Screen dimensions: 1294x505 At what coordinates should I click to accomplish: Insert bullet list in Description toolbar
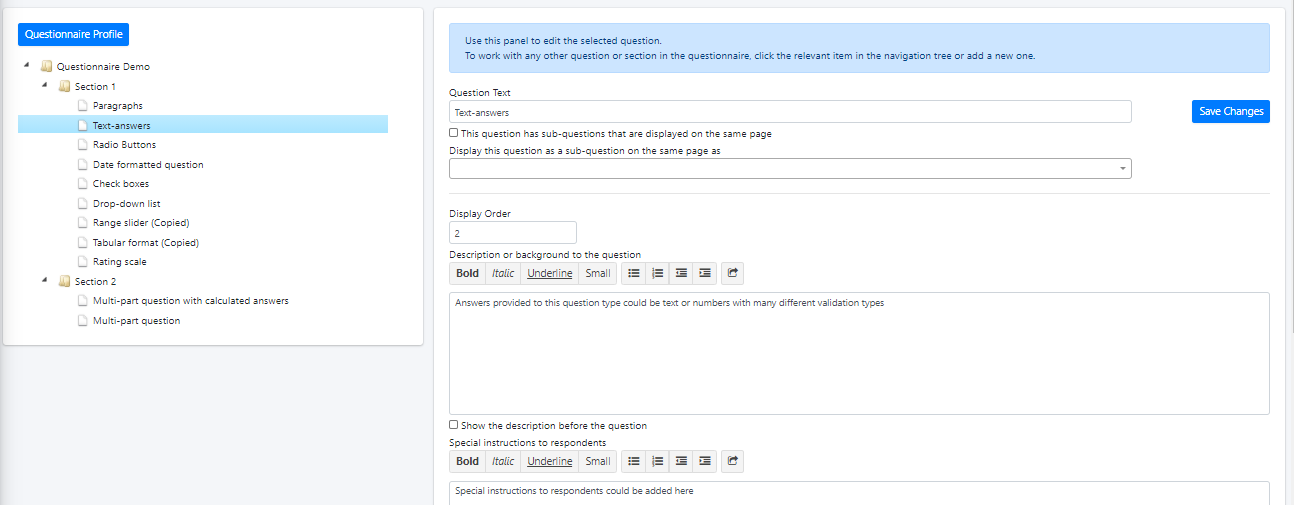tap(634, 273)
